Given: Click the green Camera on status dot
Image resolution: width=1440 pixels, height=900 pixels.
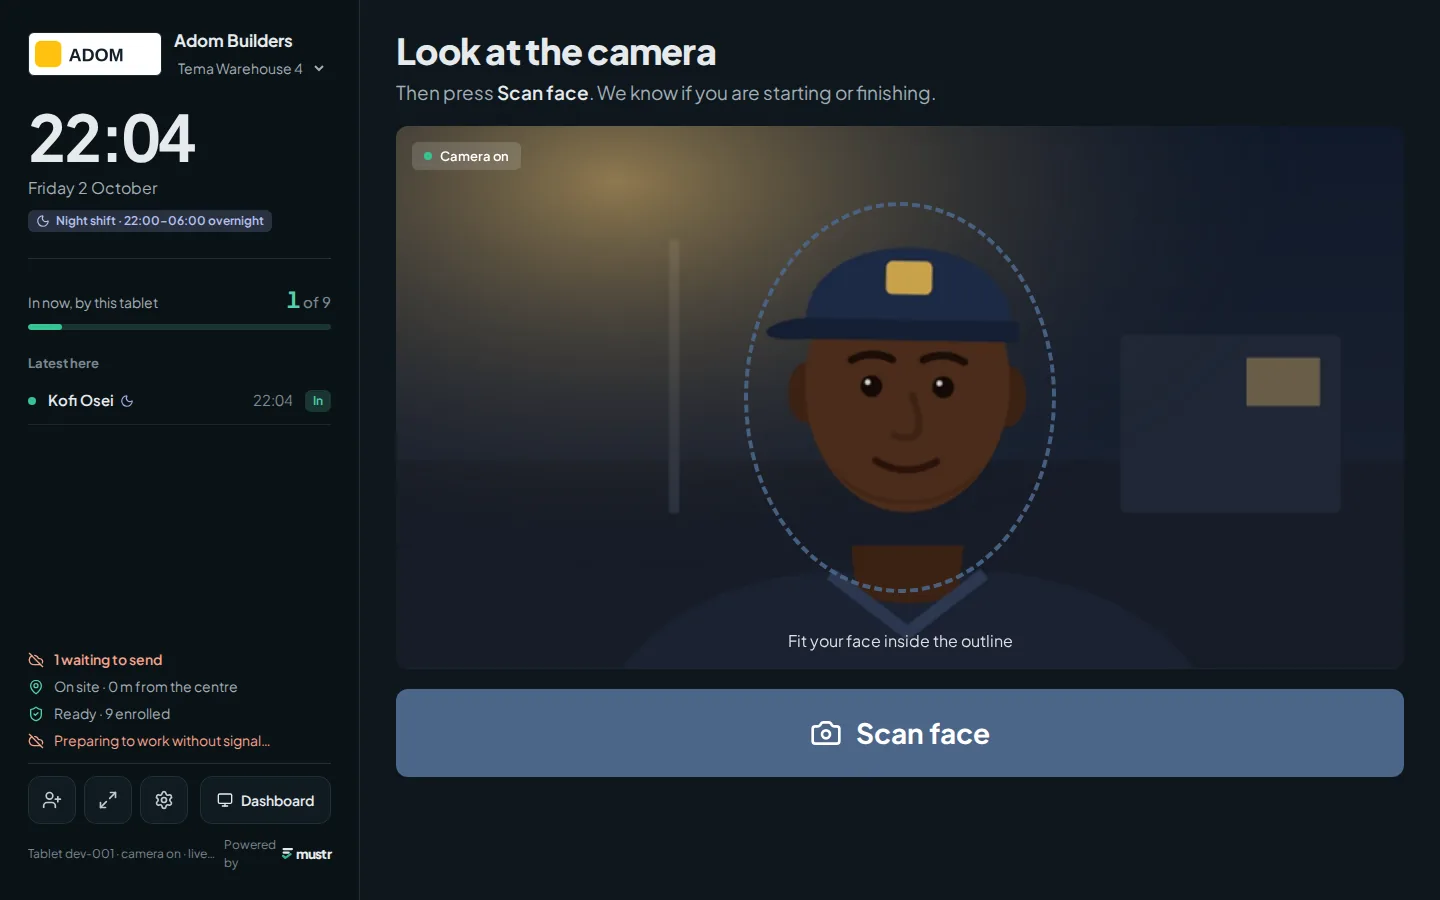Looking at the screenshot, I should click(x=428, y=156).
